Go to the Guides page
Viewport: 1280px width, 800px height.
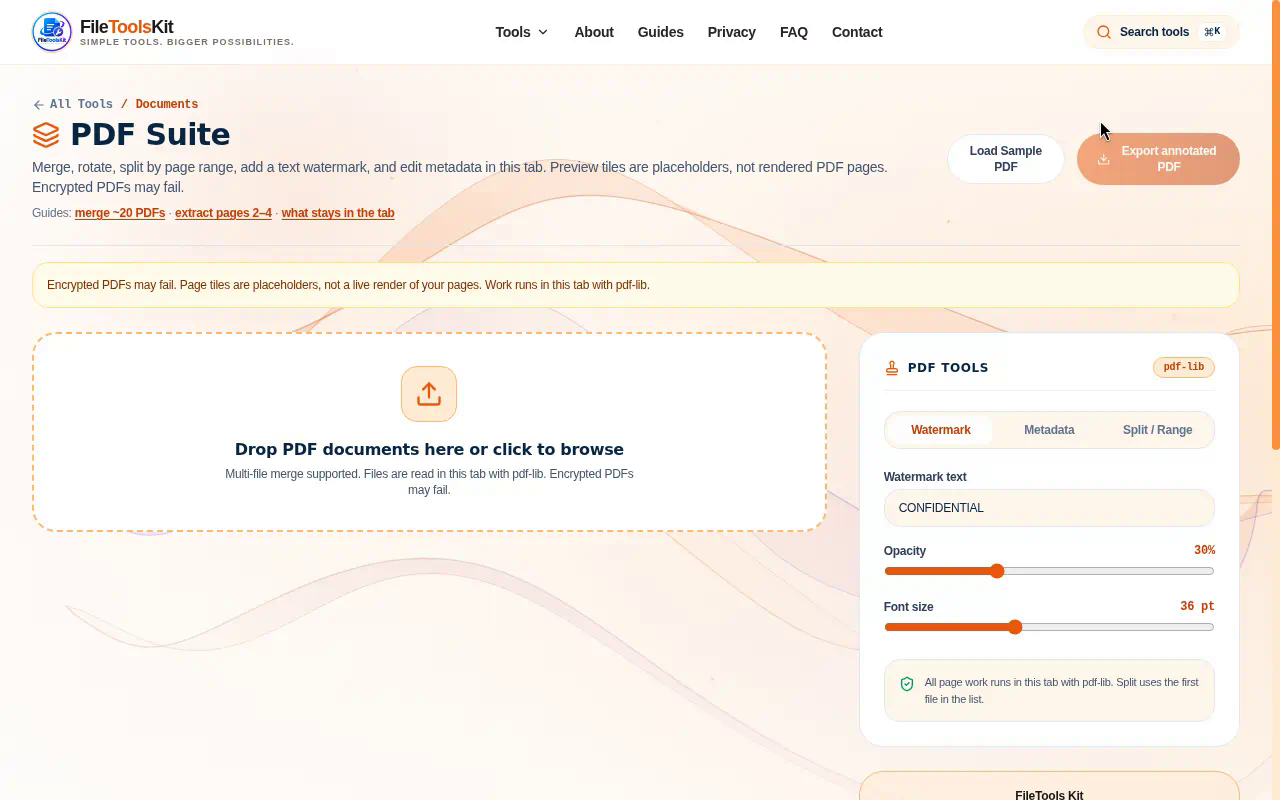[x=661, y=32]
